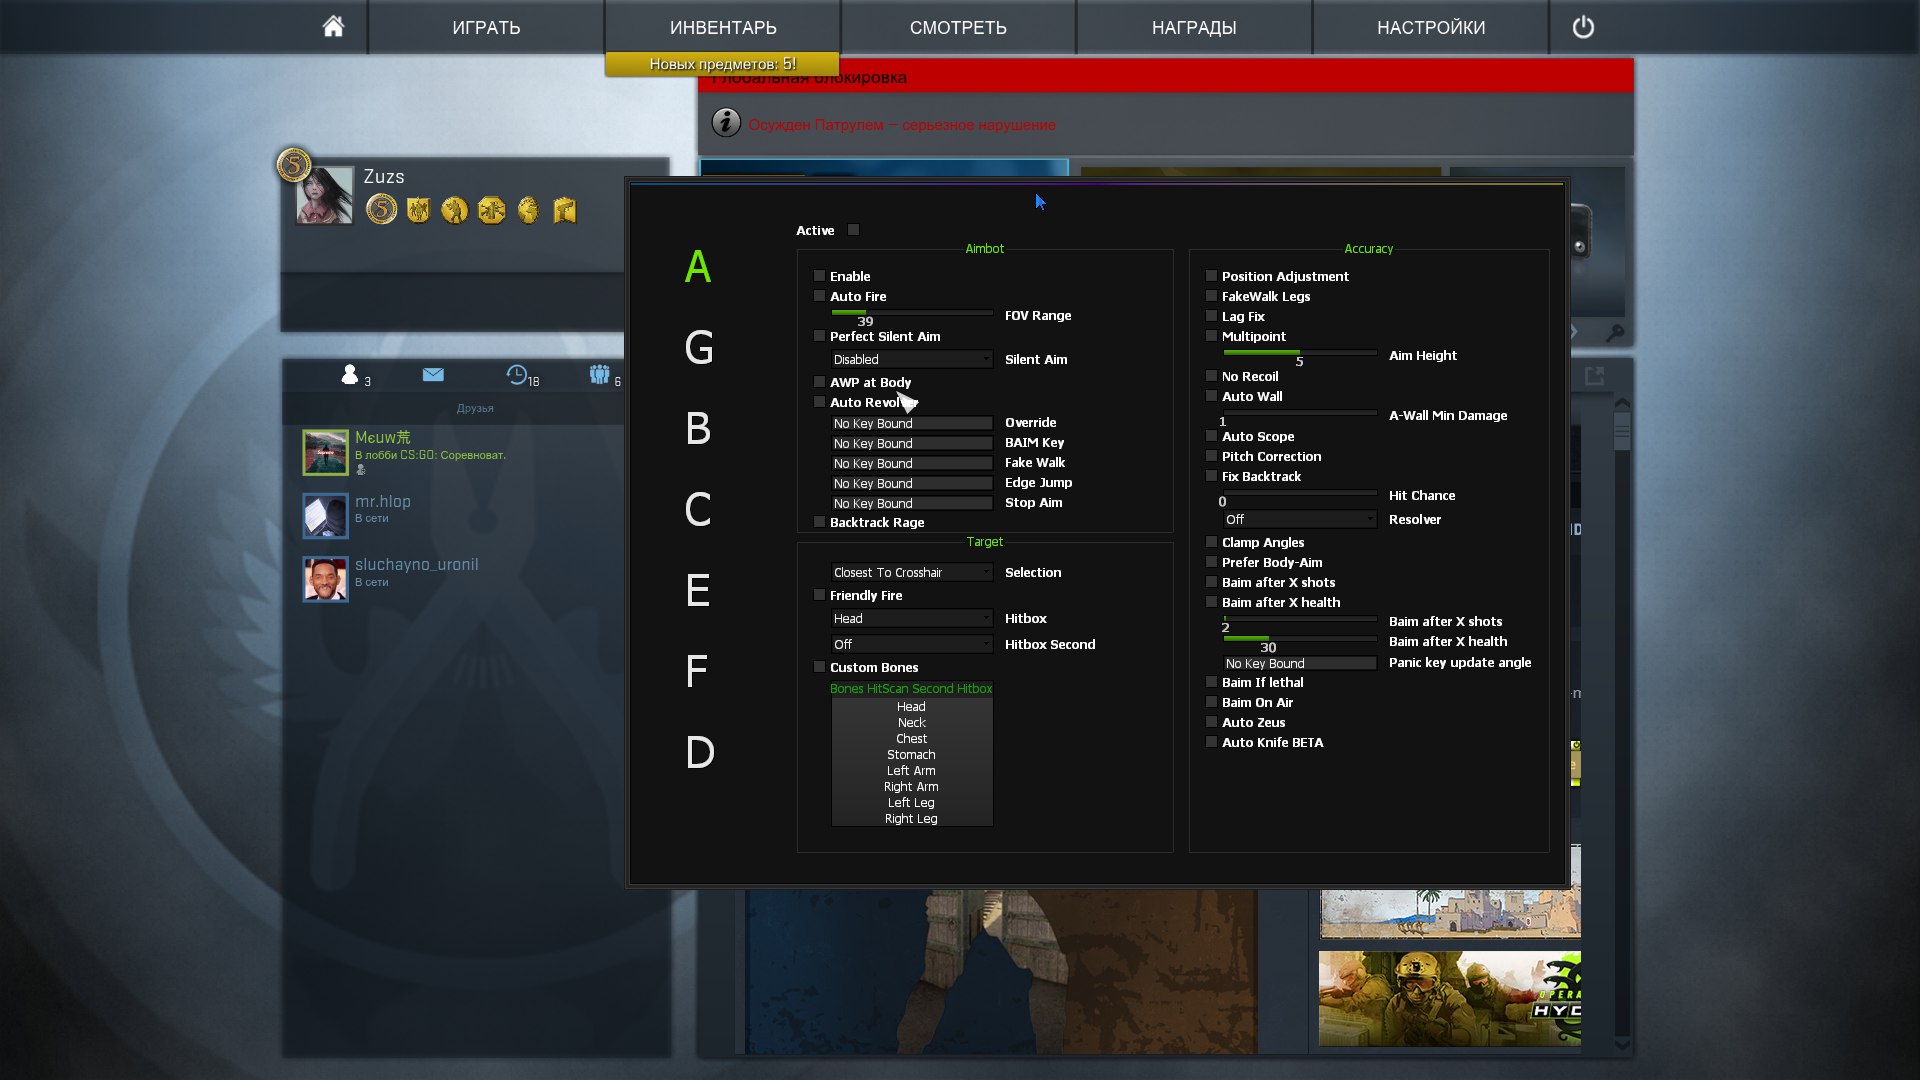Click the power quit icon
Screen dimensions: 1920x1080
1583,27
